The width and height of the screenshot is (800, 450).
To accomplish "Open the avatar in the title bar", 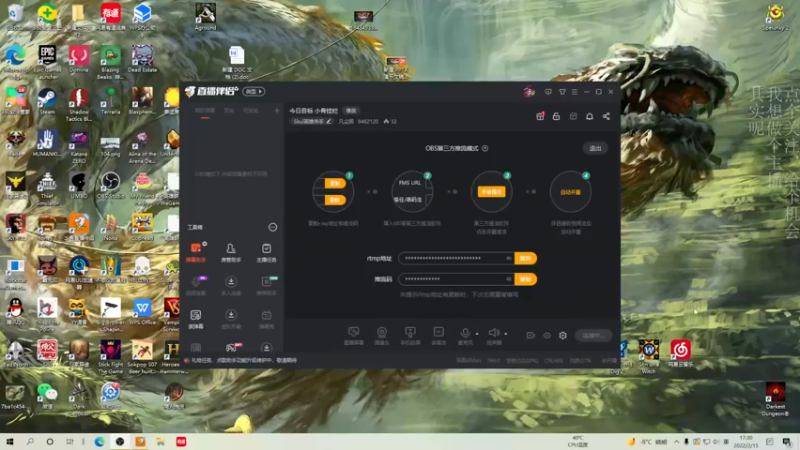I will click(529, 92).
